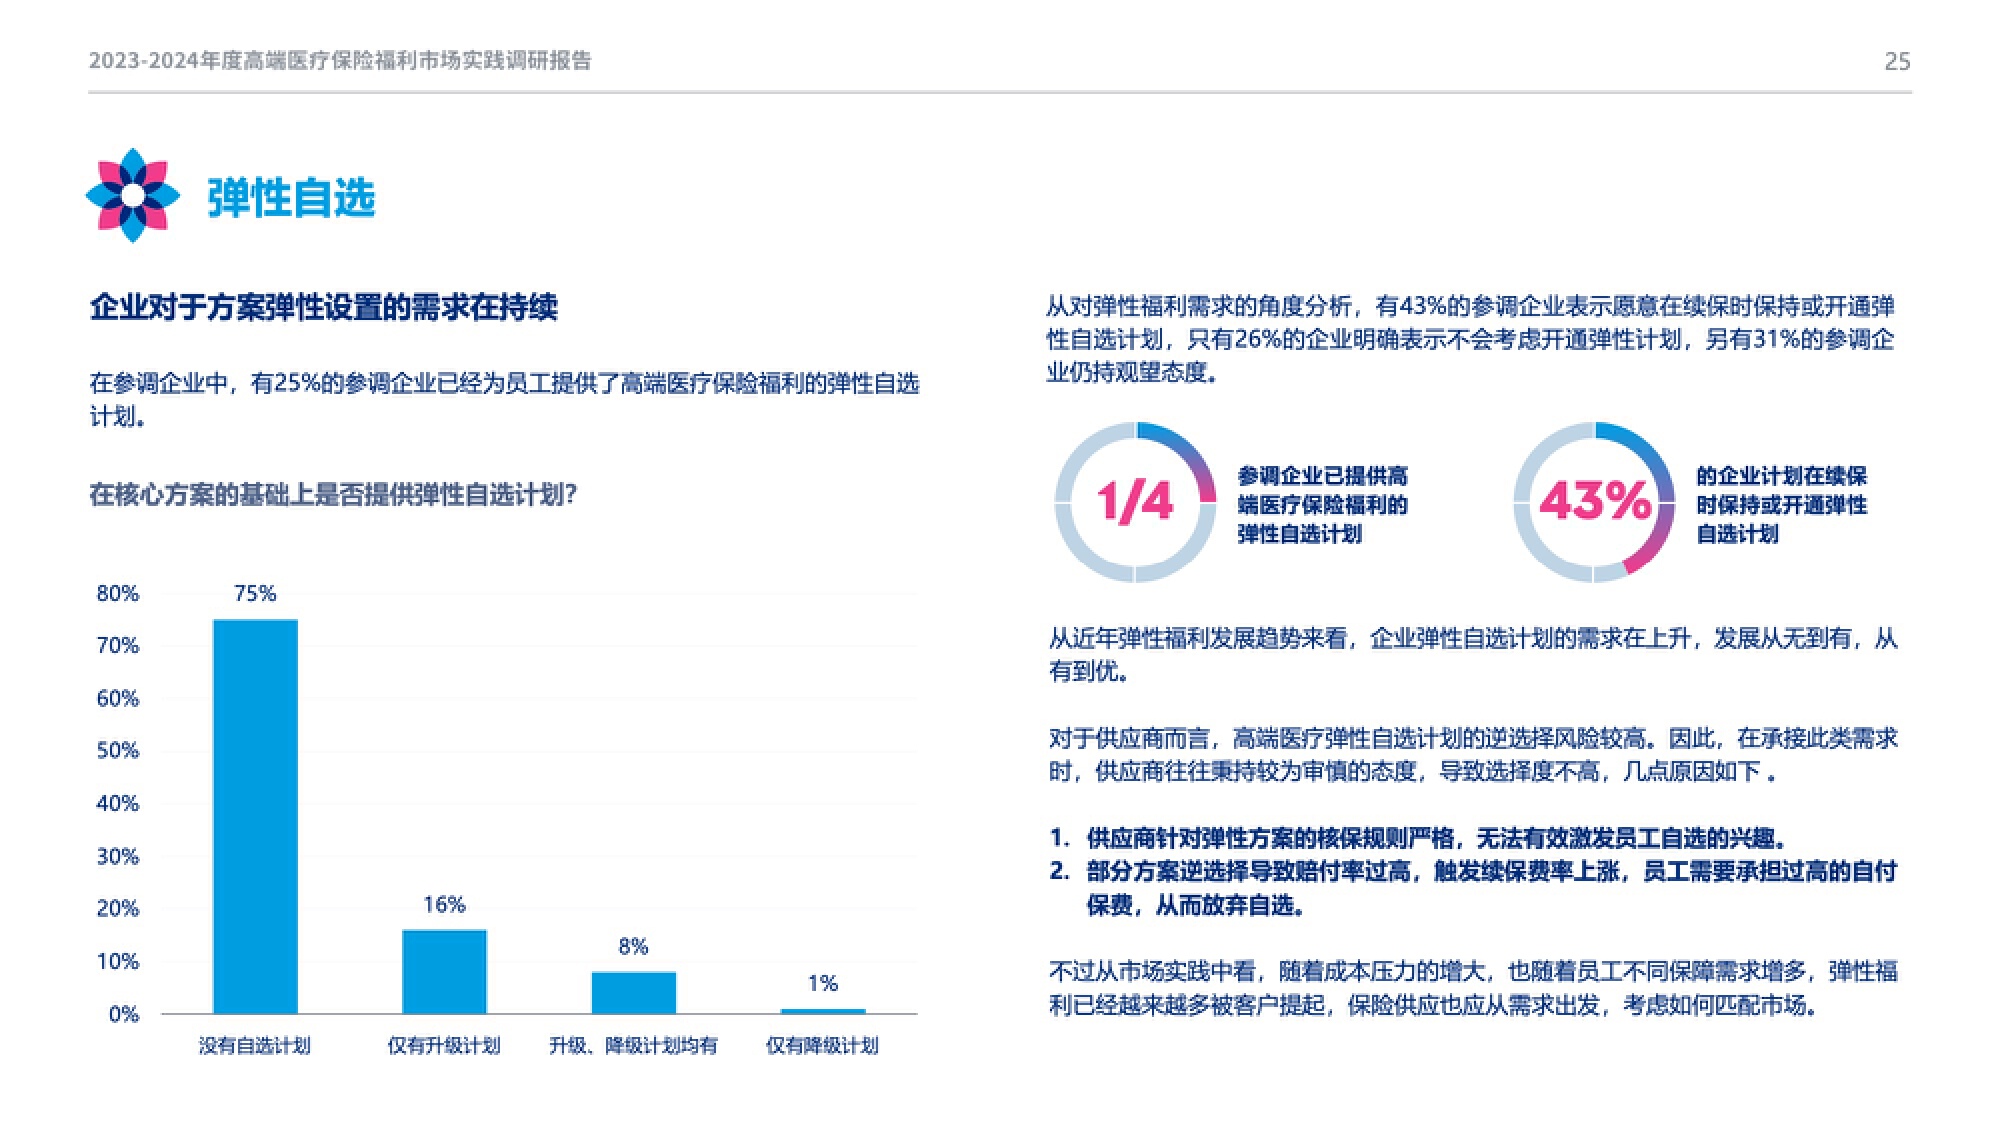Viewport: 2000px width, 1125px height.
Task: Click the 升级、降级计划均有 axis label
Action: pyautogui.click(x=633, y=1046)
